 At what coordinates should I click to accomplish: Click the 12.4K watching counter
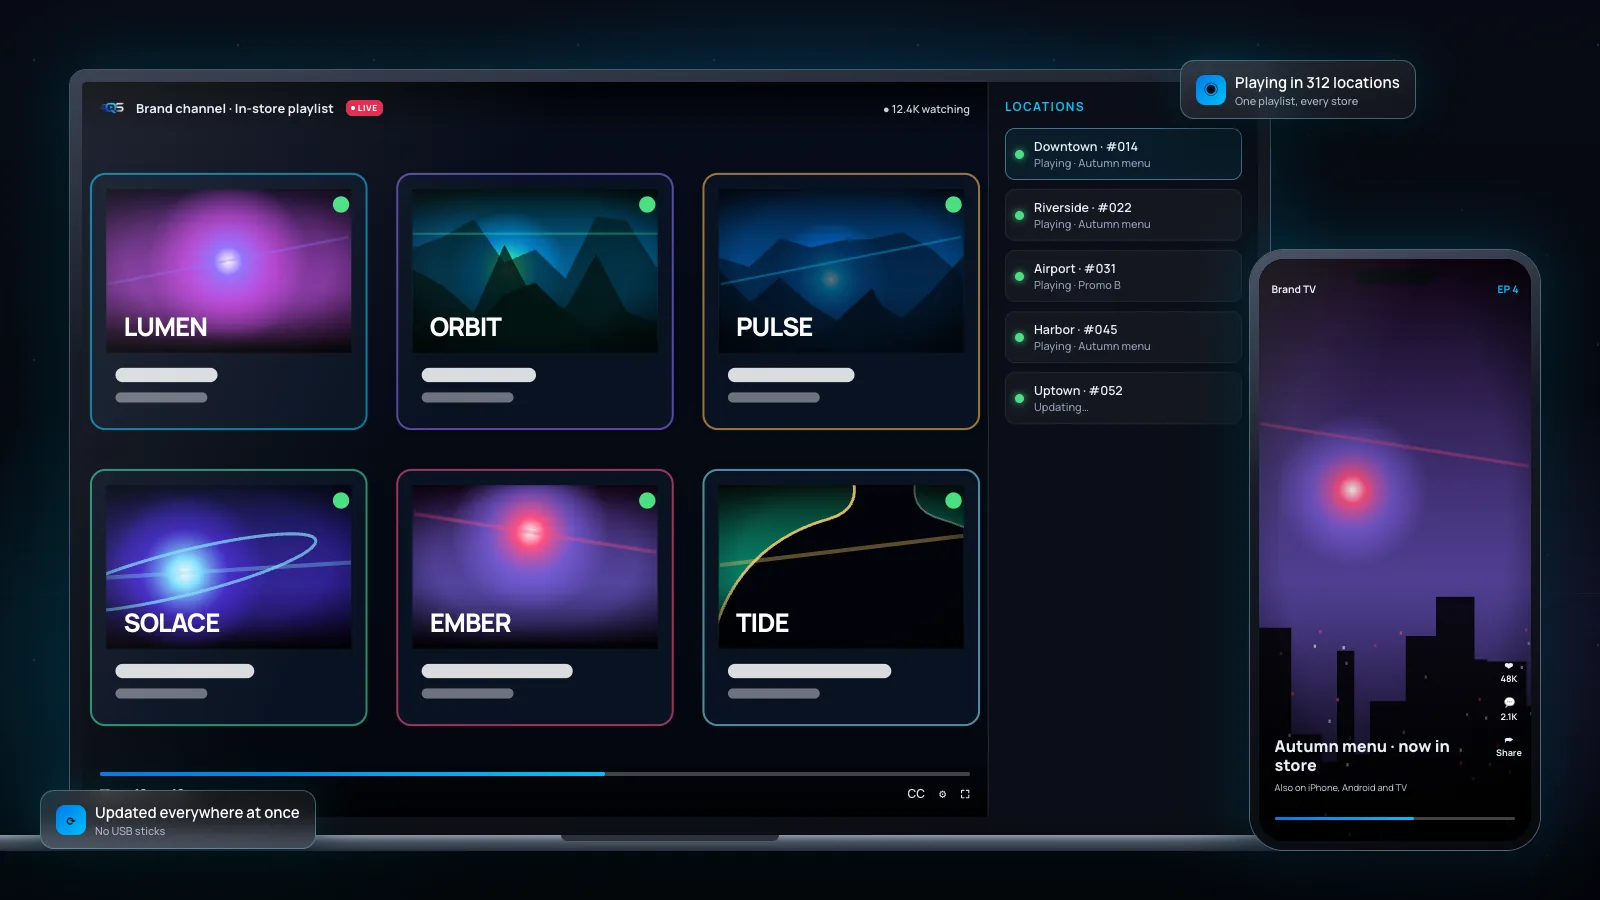927,109
